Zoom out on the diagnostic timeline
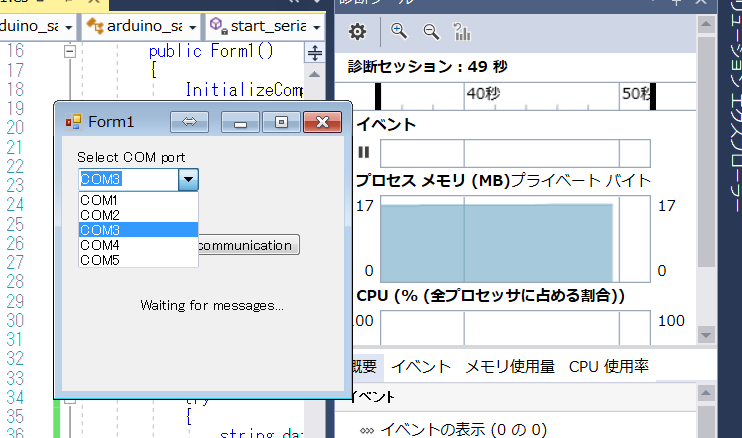The image size is (742, 438). tap(431, 32)
